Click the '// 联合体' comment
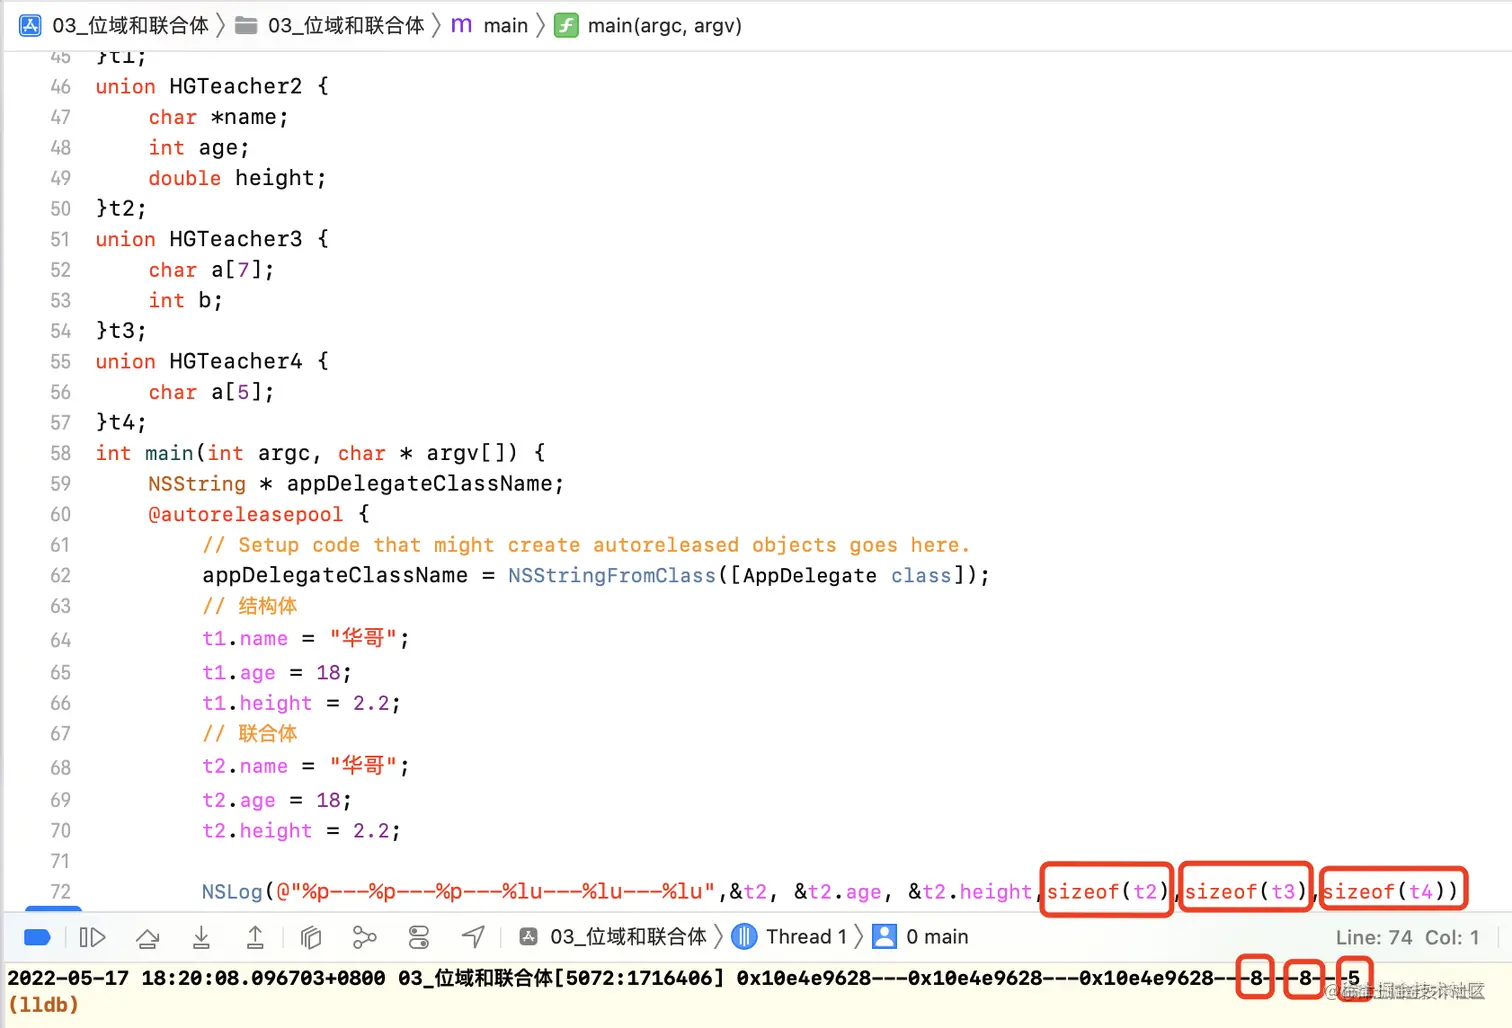 click(250, 733)
